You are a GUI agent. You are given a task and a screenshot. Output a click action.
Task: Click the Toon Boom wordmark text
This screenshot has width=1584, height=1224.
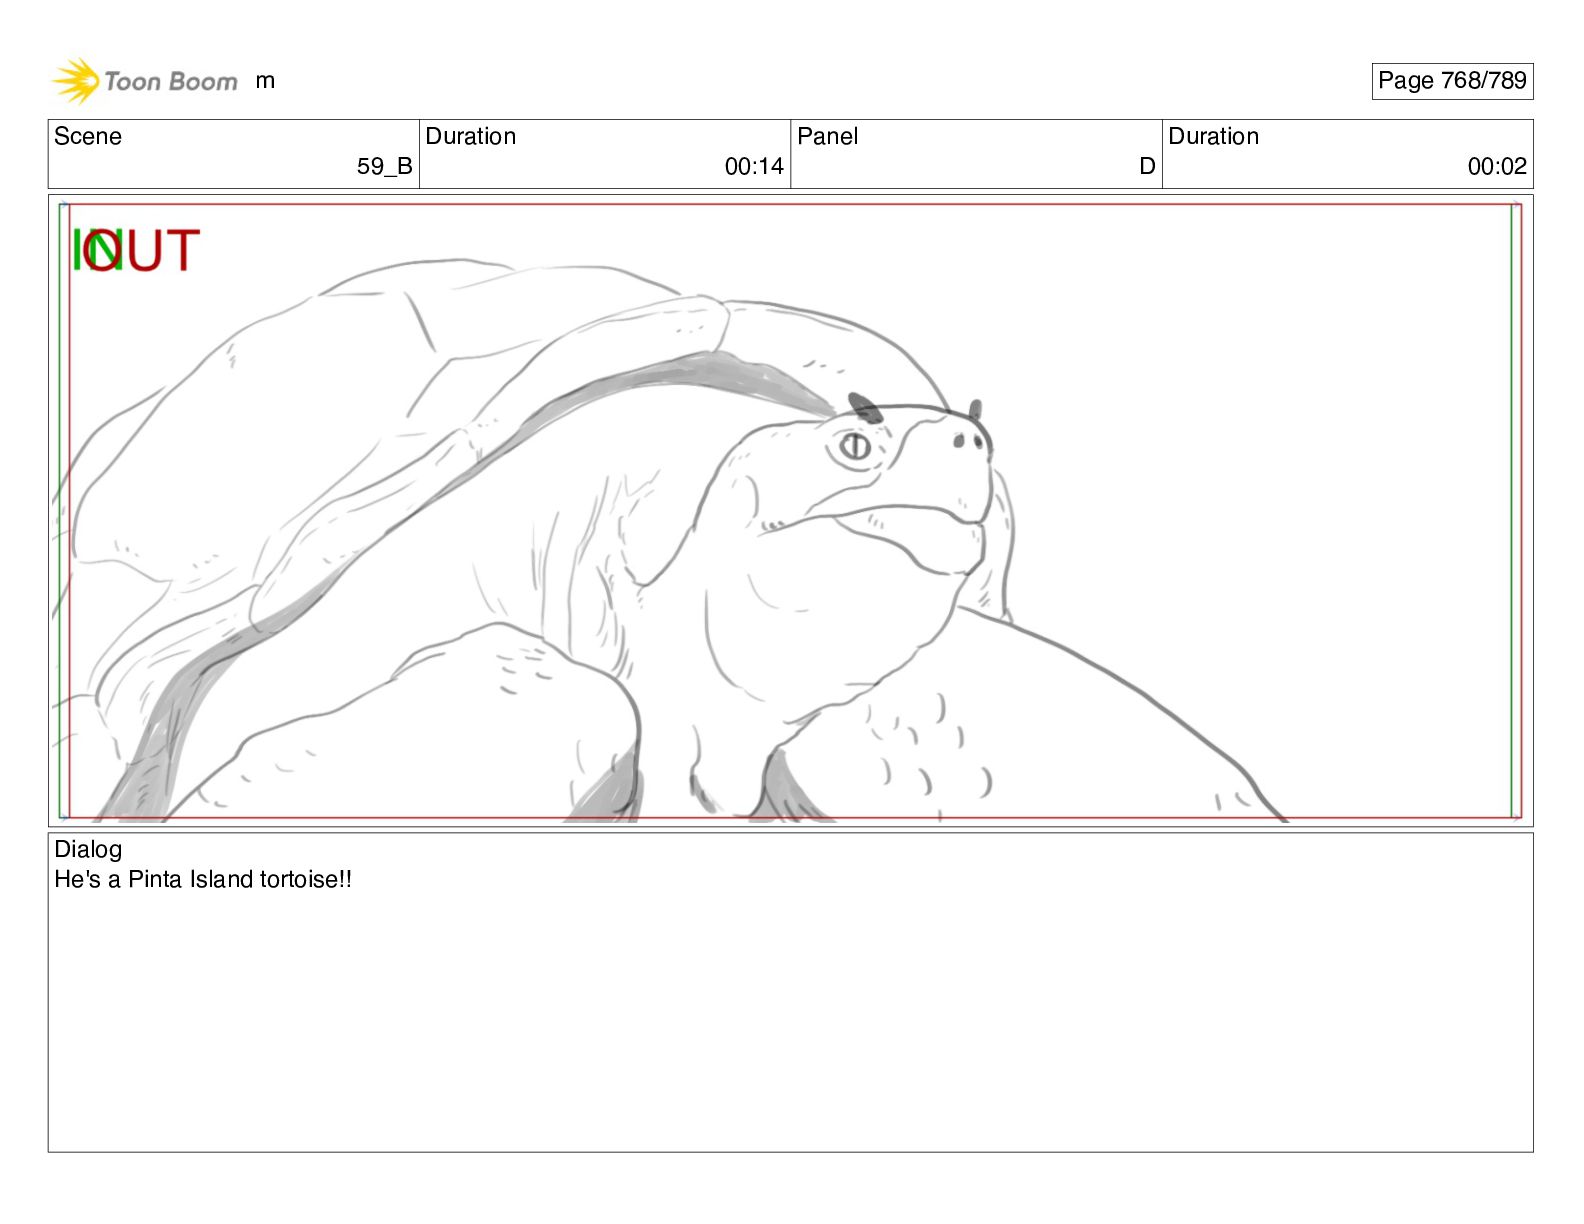[x=171, y=82]
